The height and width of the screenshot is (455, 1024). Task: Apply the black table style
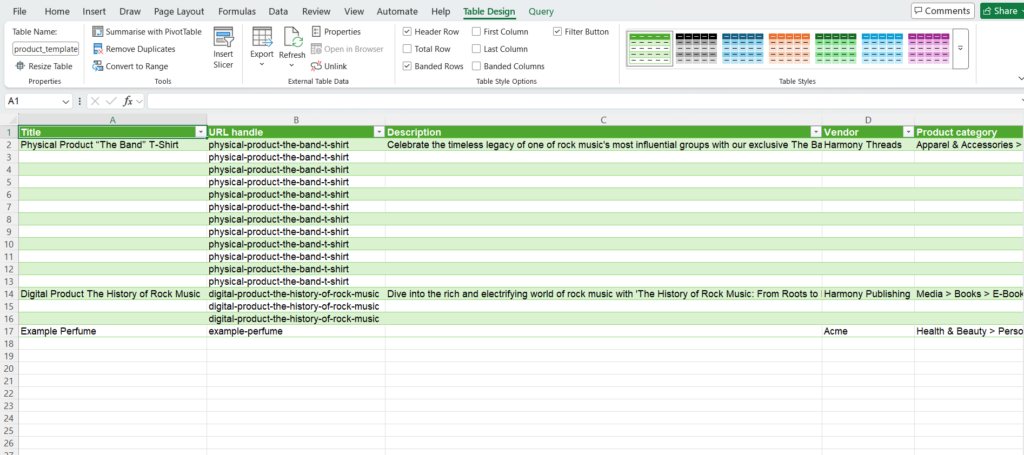tap(696, 48)
